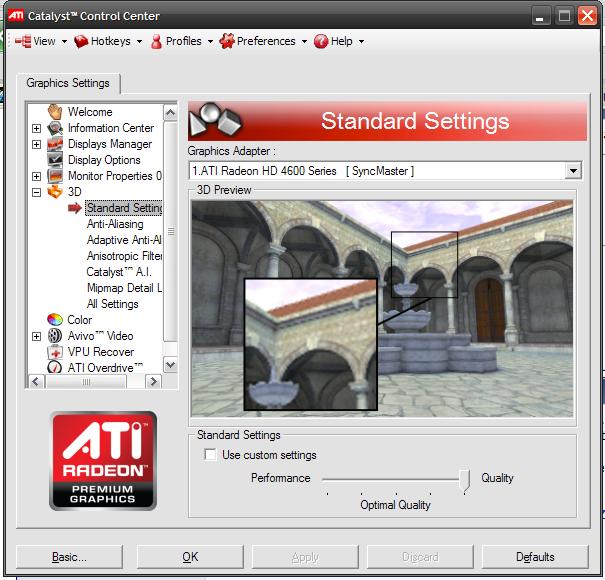This screenshot has height=580, width=605.
Task: Click the 3D cube icon in tree
Action: pyautogui.click(x=55, y=191)
